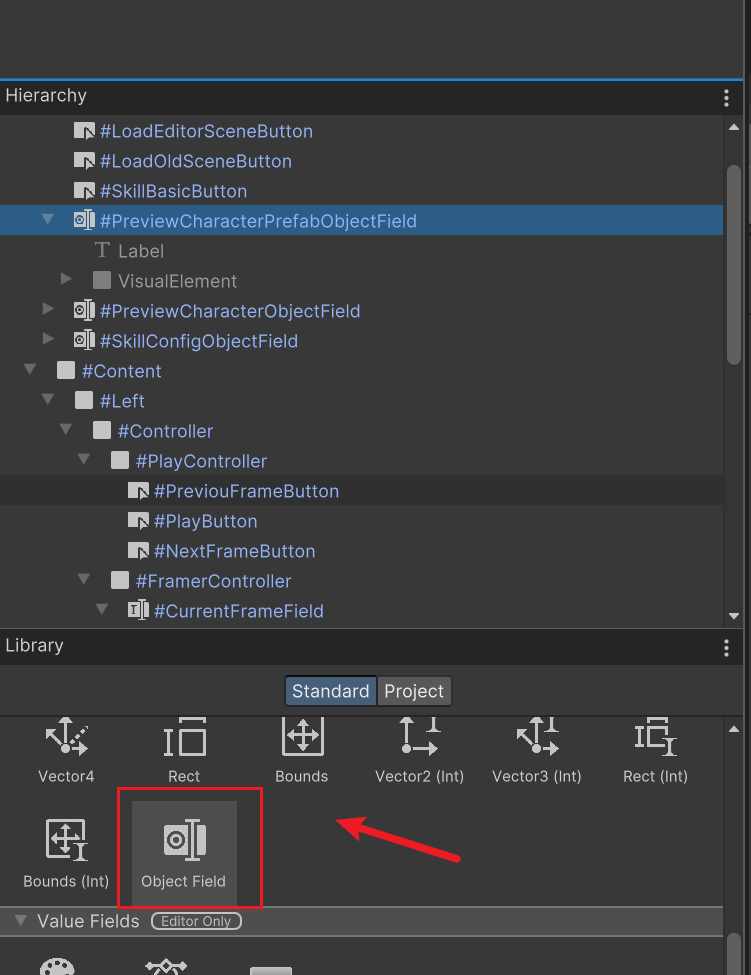Select #LoadEditorSceneButton in the hierarchy
The width and height of the screenshot is (751, 975).
(x=206, y=131)
